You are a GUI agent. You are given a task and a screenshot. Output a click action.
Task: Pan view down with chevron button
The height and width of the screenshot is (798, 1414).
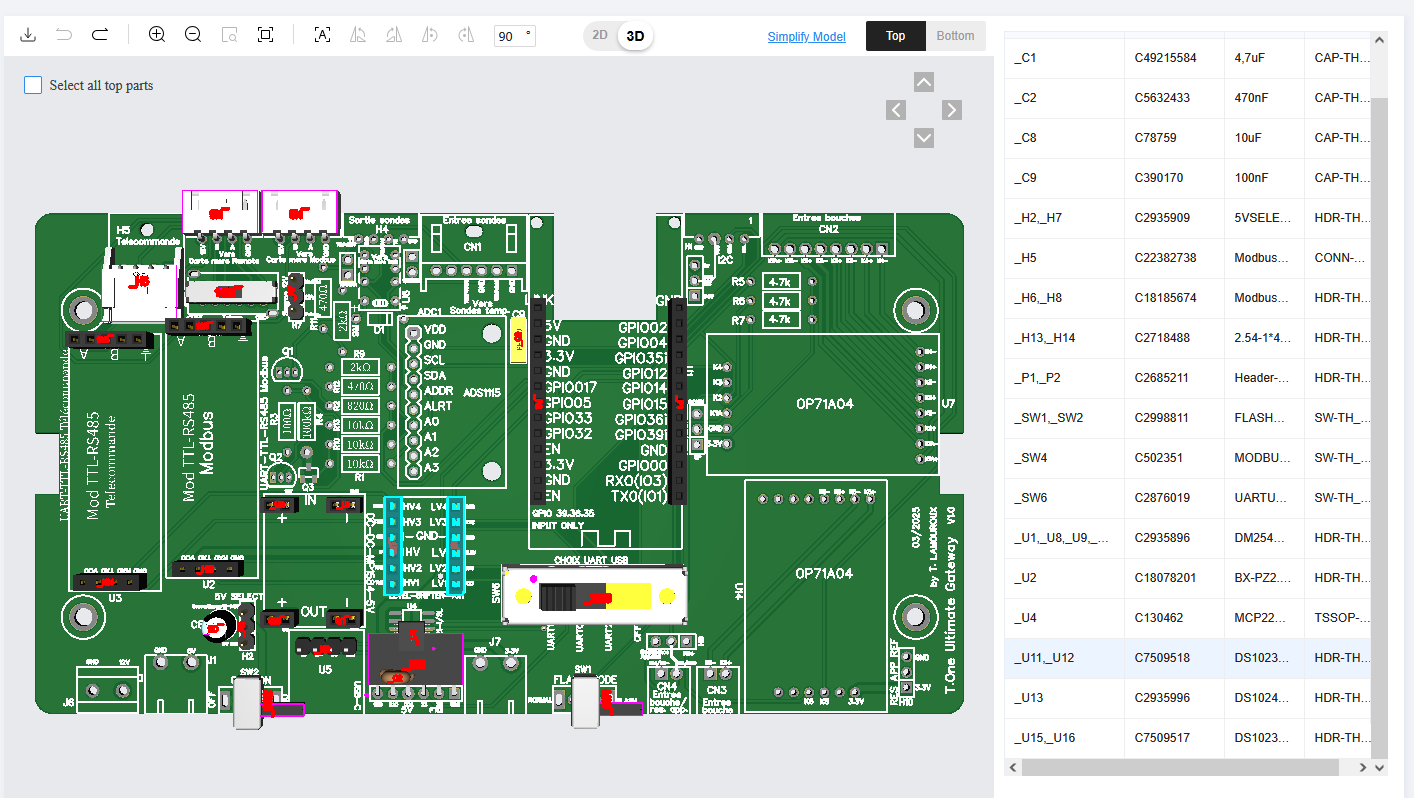(924, 138)
